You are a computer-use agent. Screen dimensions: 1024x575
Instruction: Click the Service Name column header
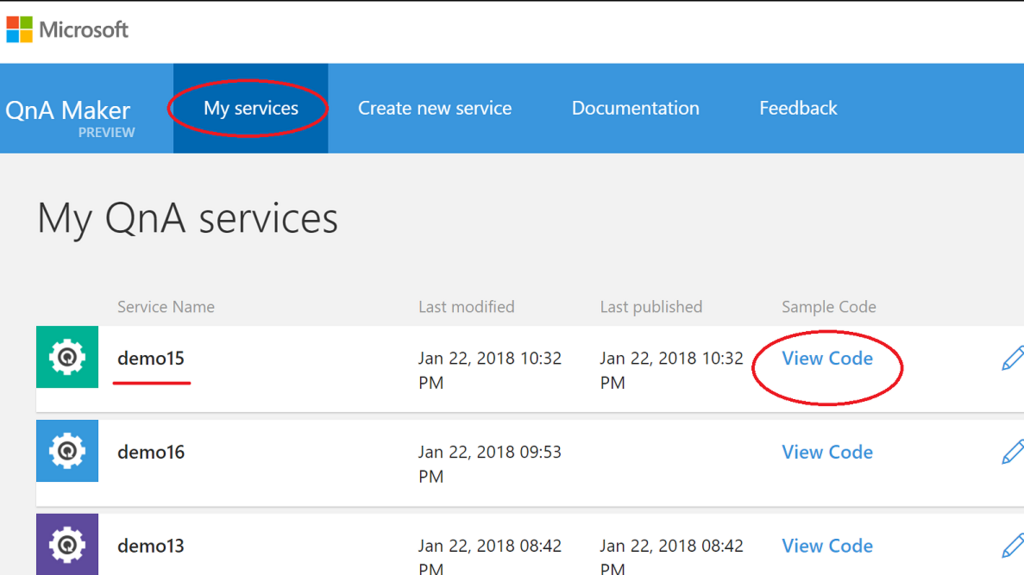pos(166,306)
